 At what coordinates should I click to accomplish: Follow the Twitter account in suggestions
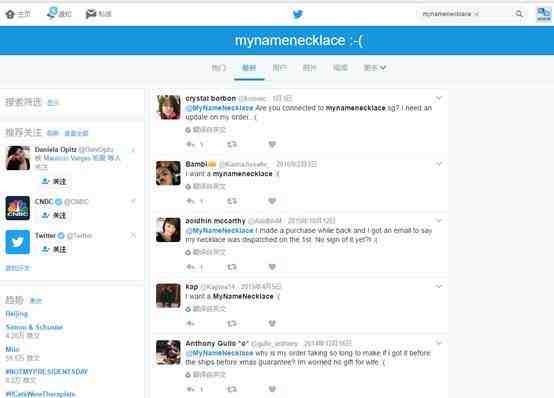pos(54,249)
